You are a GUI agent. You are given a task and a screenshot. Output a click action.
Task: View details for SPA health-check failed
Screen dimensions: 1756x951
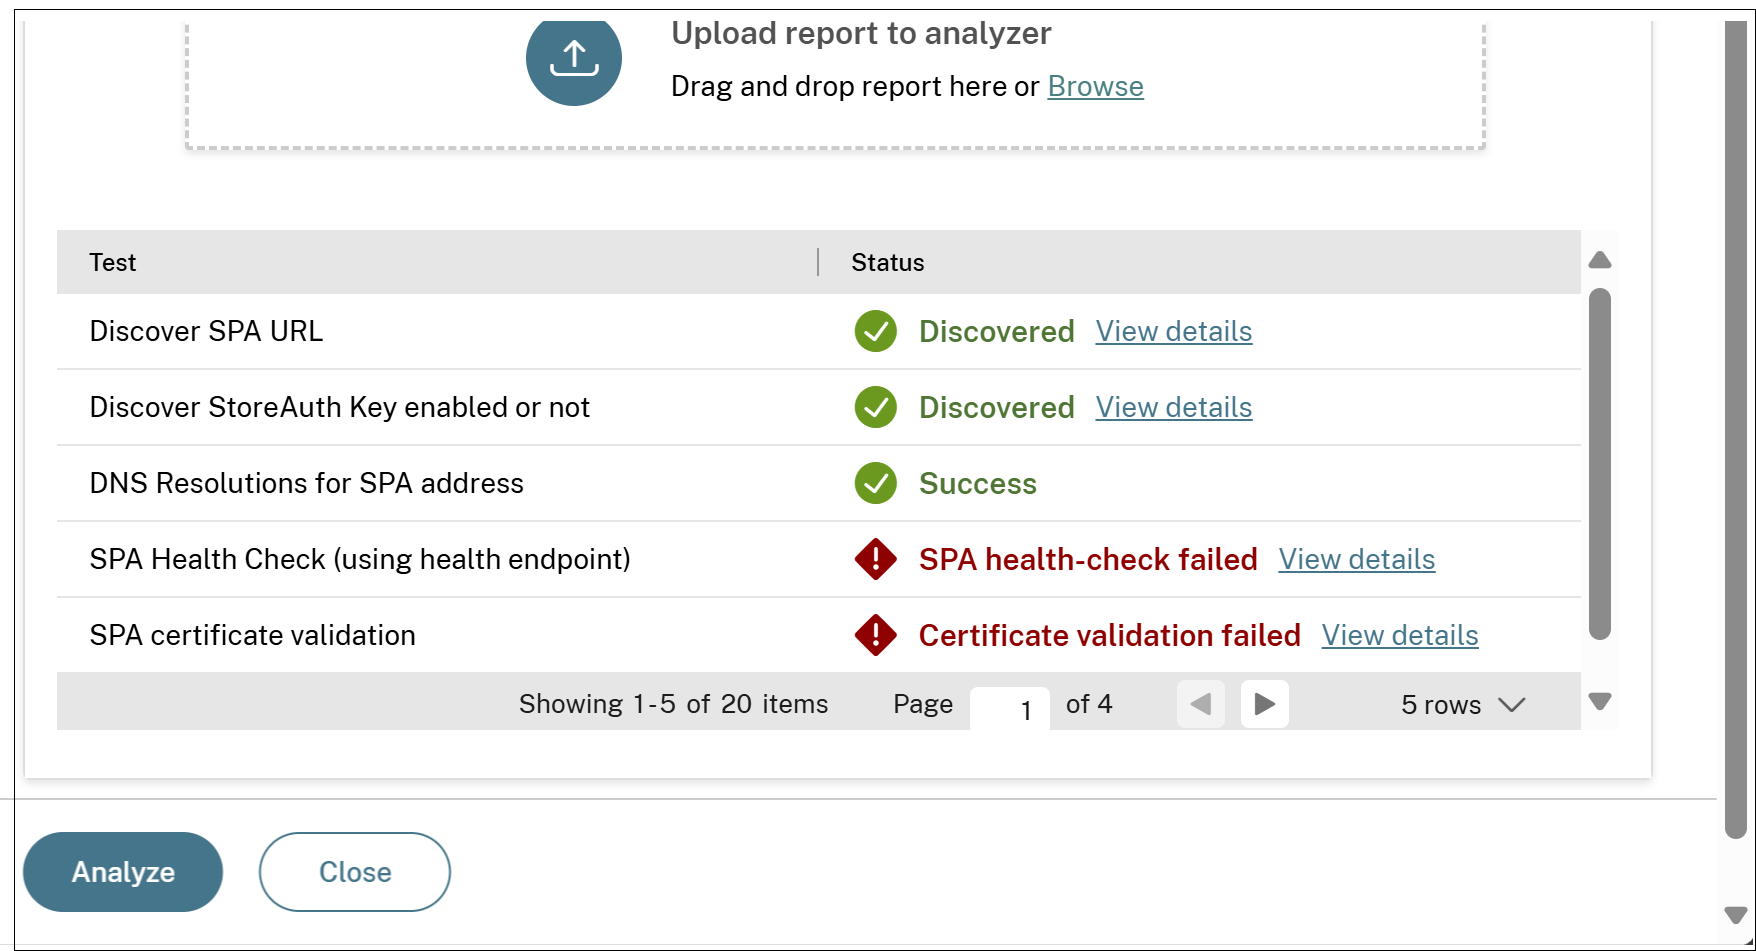[x=1357, y=559]
